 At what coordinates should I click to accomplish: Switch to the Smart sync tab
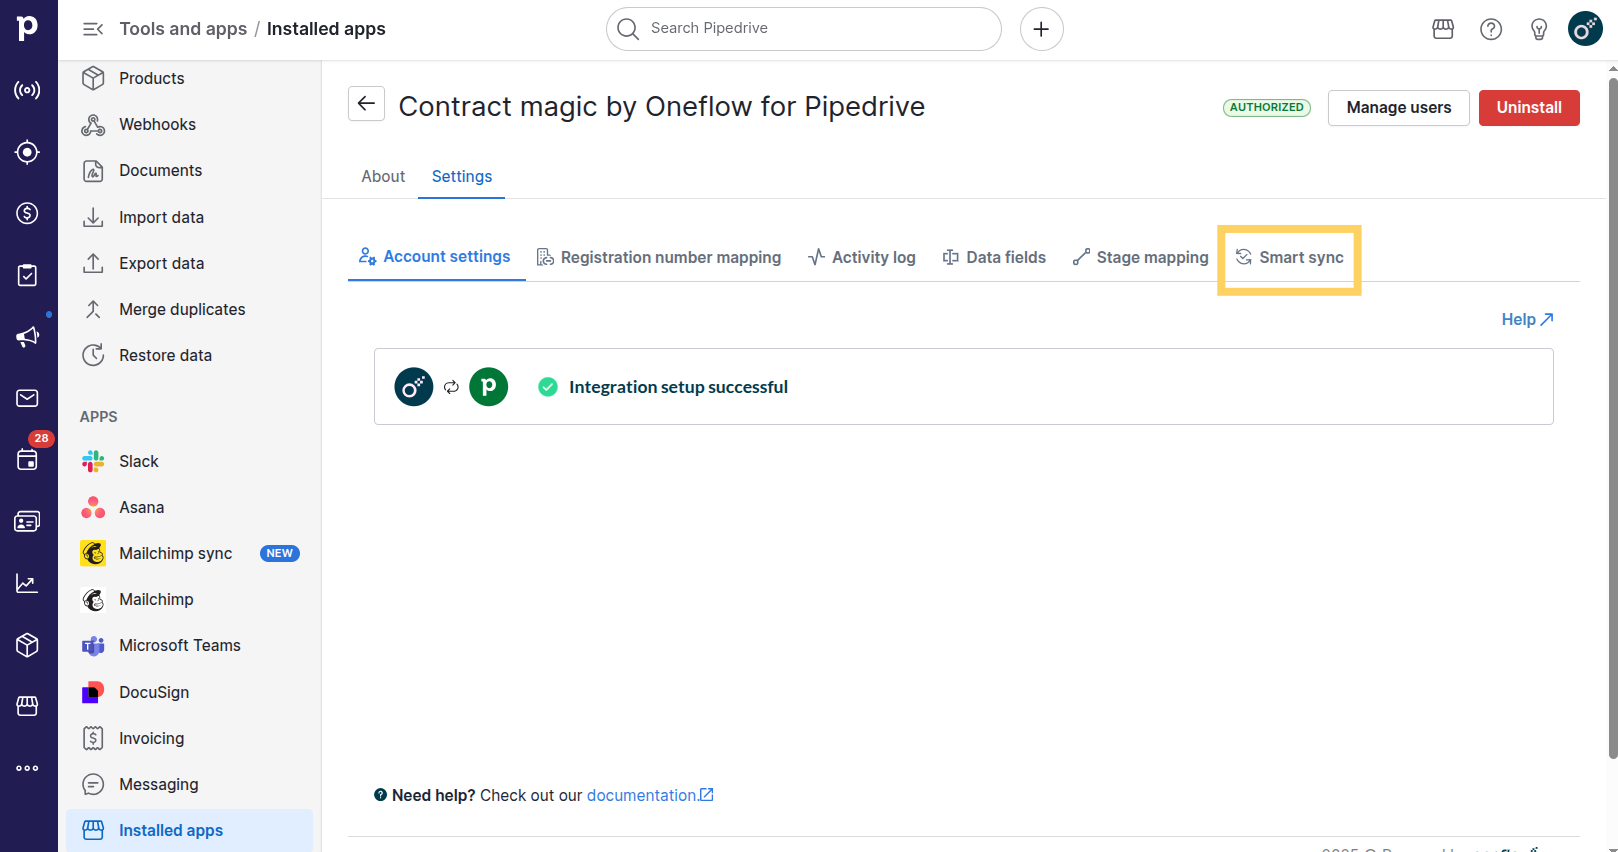coord(1289,258)
